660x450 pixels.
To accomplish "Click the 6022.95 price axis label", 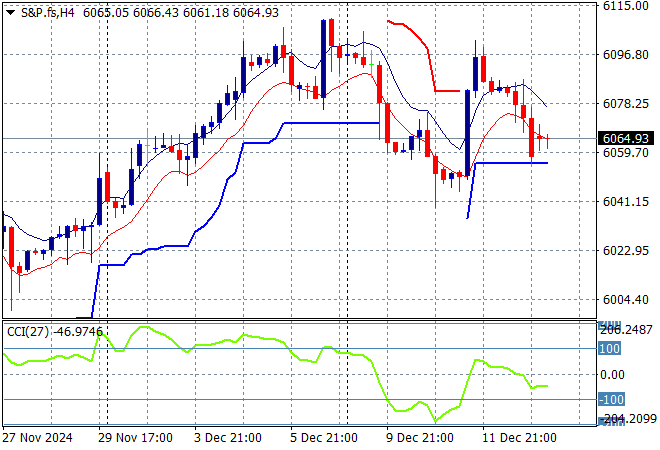I will [x=625, y=250].
